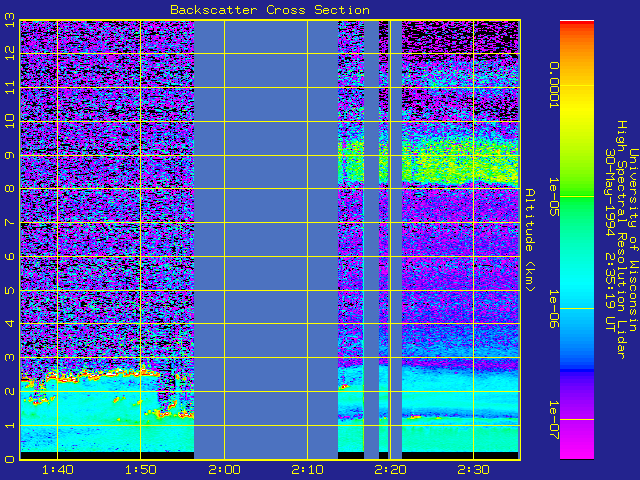
Task: Click altitude label 5 on the y-axis
Action: (x=10, y=290)
